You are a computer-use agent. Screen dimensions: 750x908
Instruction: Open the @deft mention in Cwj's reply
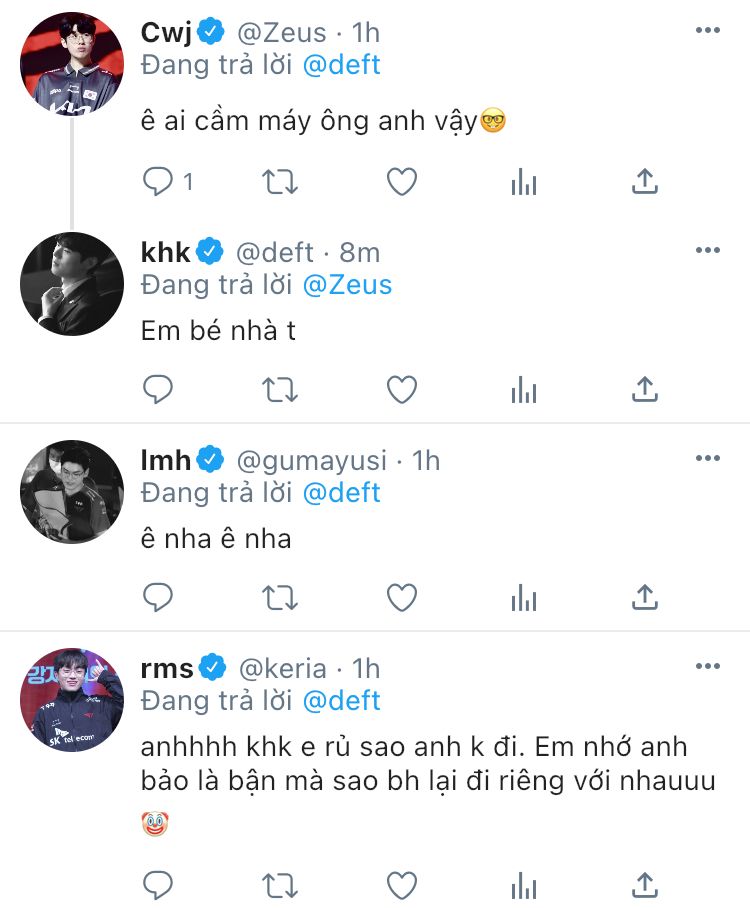pyautogui.click(x=342, y=66)
